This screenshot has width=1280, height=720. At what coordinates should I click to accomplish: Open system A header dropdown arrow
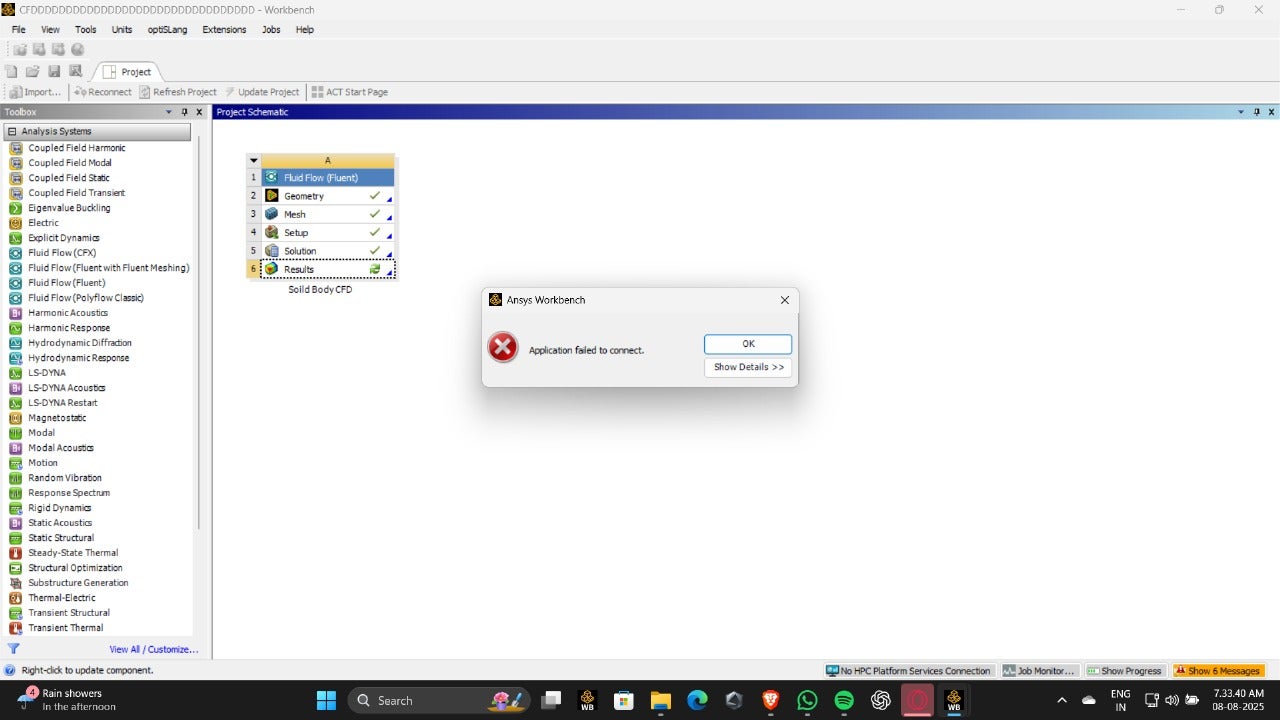254,160
